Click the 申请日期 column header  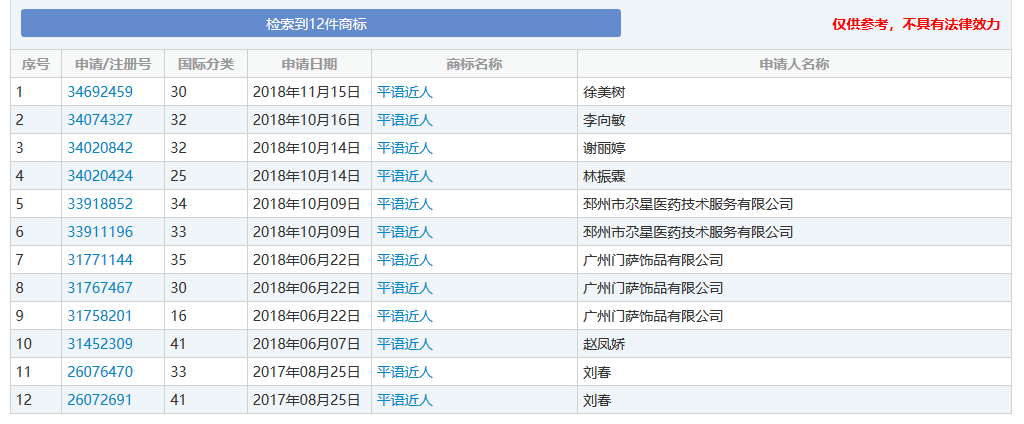click(310, 64)
